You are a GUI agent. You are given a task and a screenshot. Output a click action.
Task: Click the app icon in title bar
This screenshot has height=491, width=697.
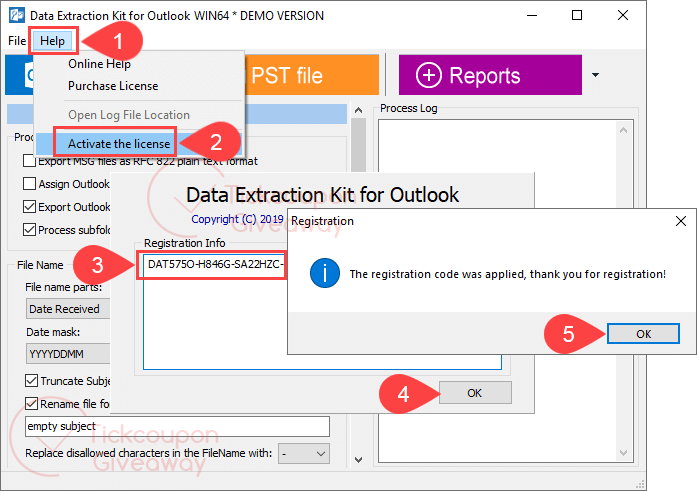tap(17, 15)
